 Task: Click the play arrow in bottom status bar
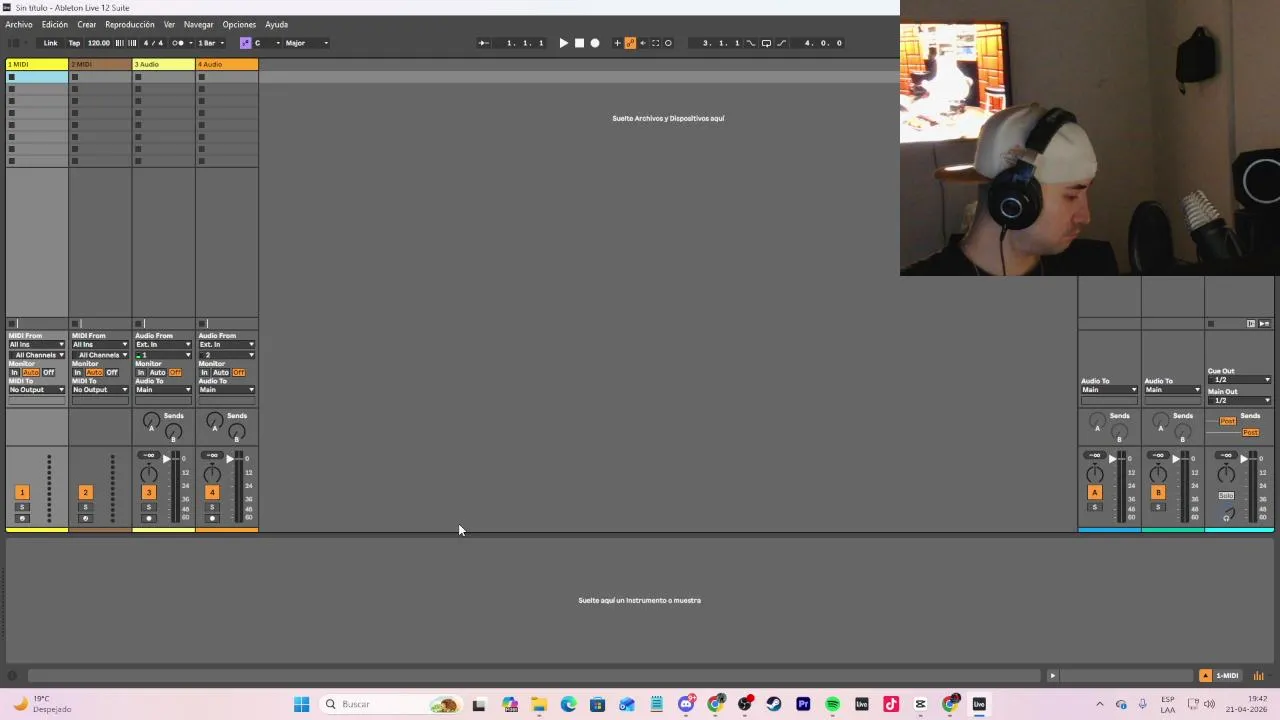[x=1052, y=676]
